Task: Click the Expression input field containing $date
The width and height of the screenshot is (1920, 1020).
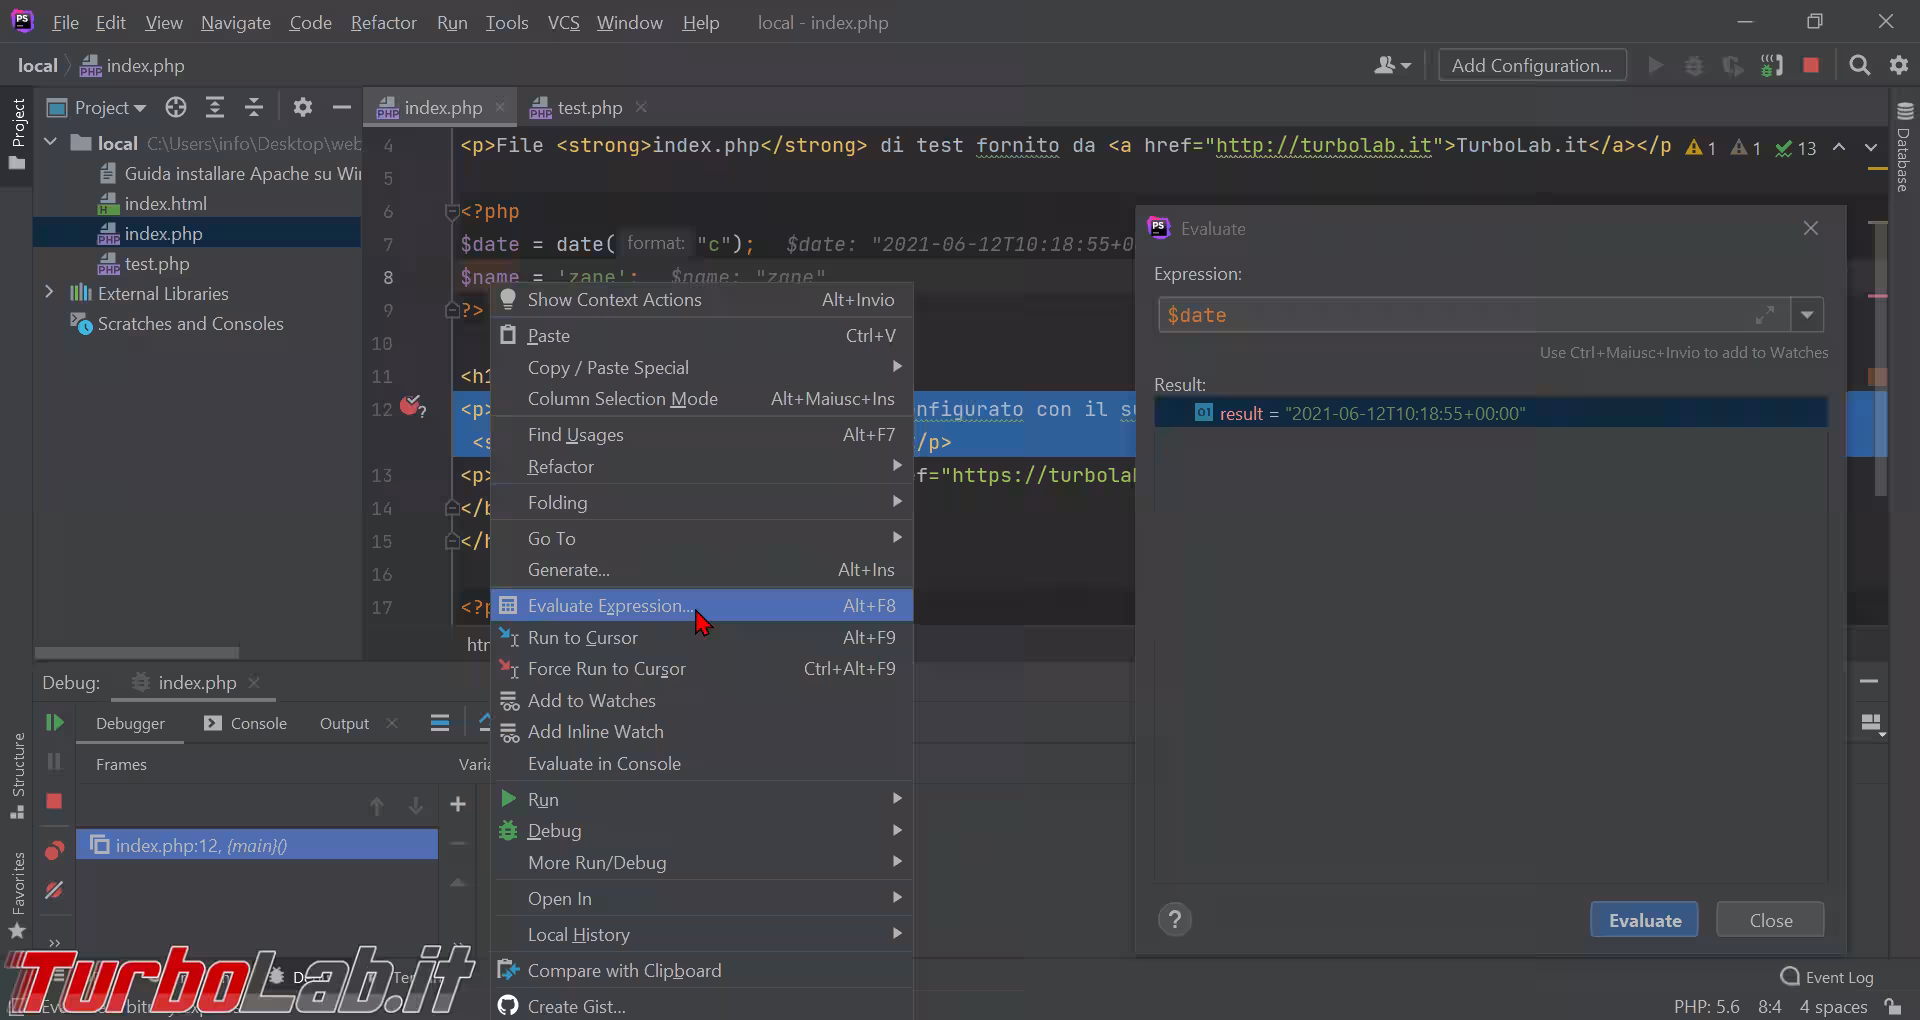Action: click(1450, 315)
